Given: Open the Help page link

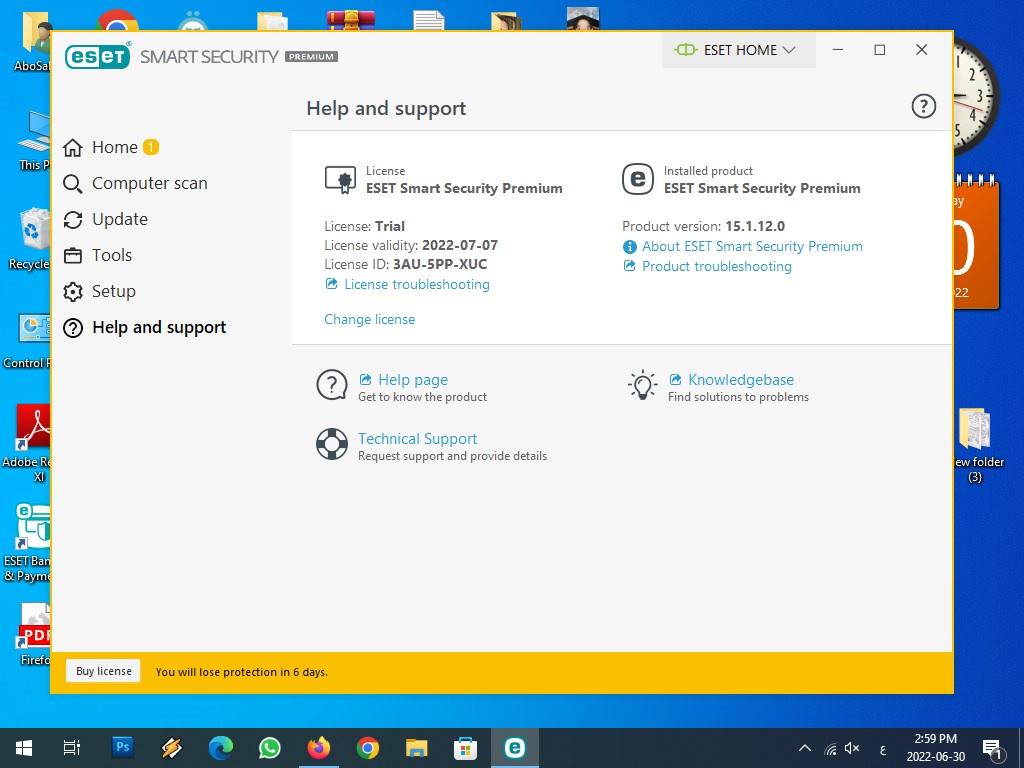Looking at the screenshot, I should 413,380.
